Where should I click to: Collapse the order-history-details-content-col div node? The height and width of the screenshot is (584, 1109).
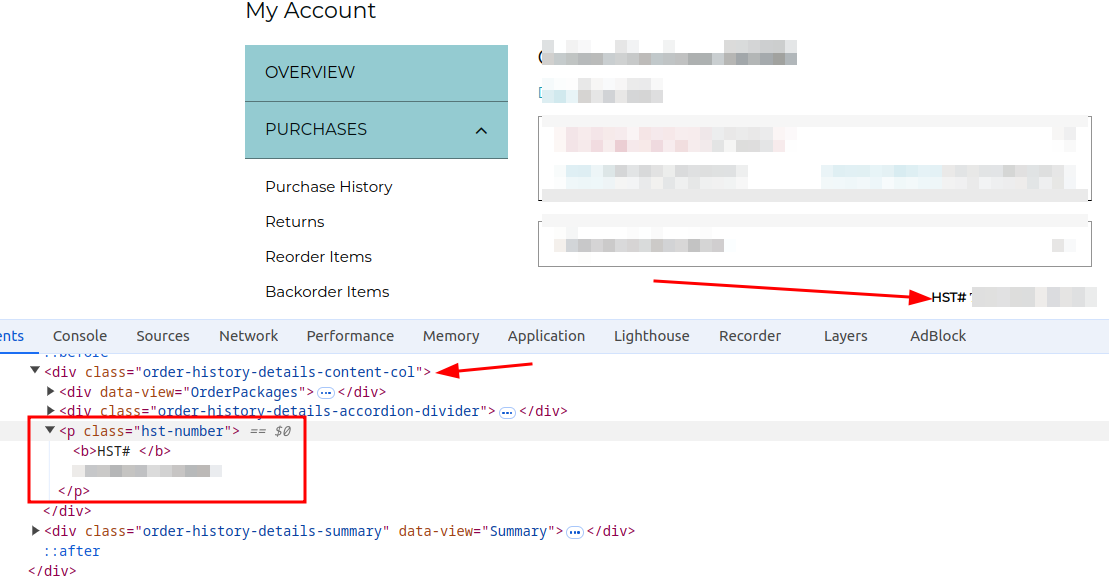(x=36, y=372)
